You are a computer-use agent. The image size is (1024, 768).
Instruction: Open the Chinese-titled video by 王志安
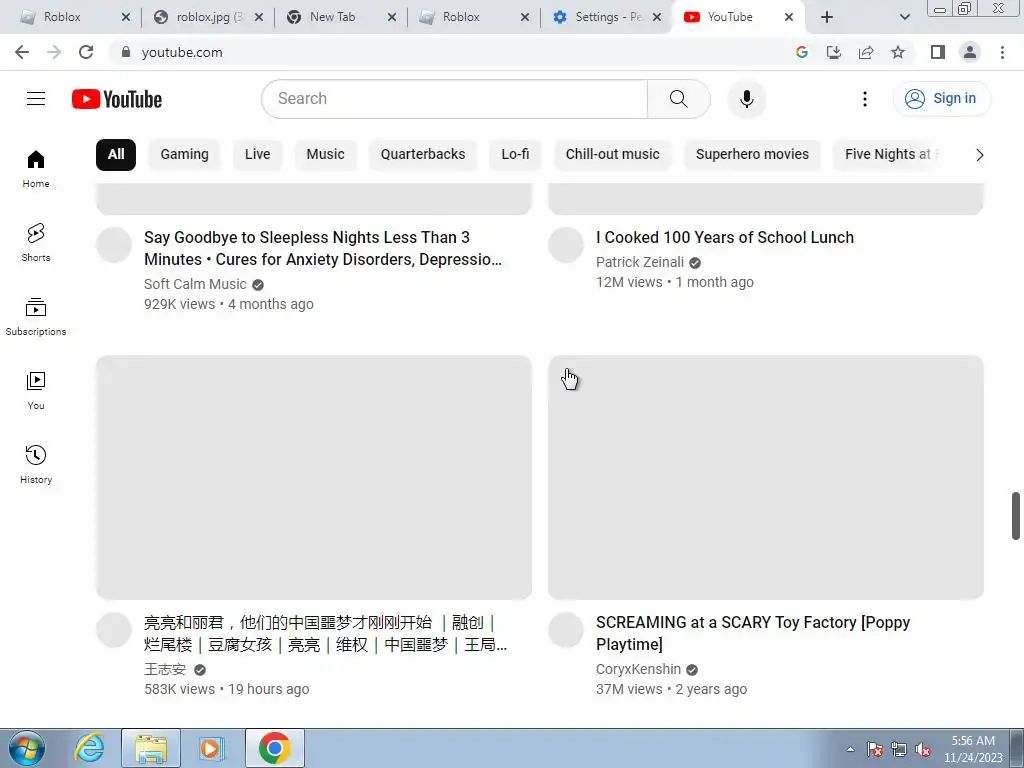click(325, 633)
